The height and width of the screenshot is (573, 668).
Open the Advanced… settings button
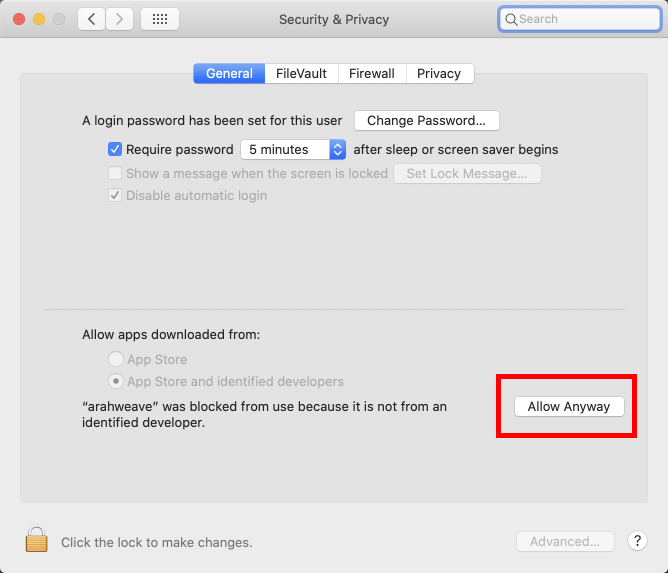coord(565,541)
